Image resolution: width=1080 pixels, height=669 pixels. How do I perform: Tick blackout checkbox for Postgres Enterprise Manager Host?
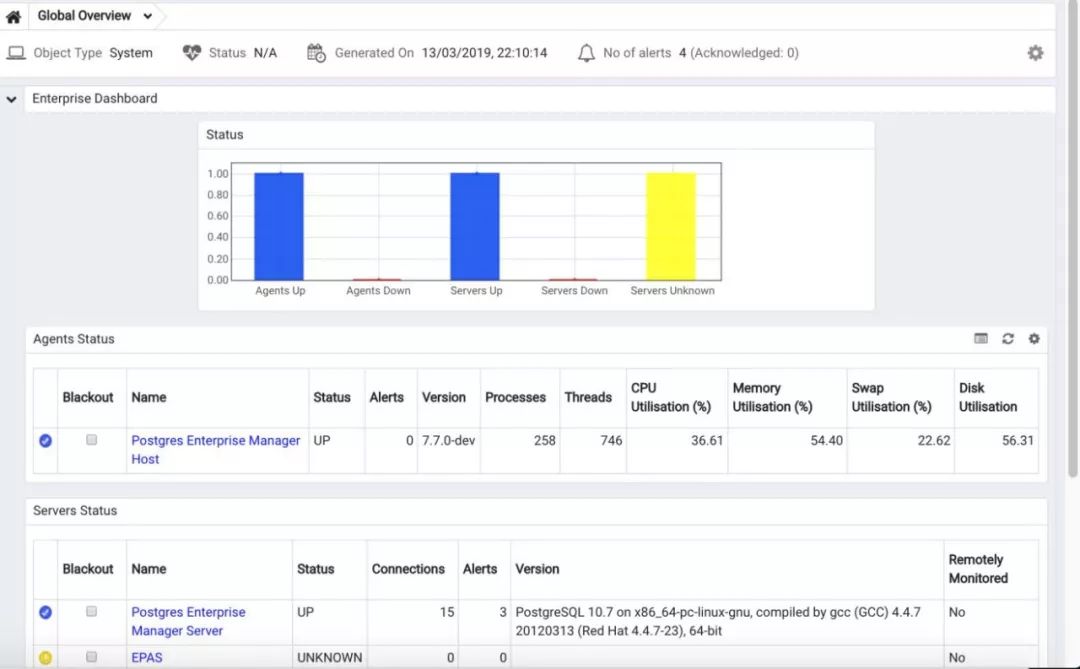click(x=92, y=440)
